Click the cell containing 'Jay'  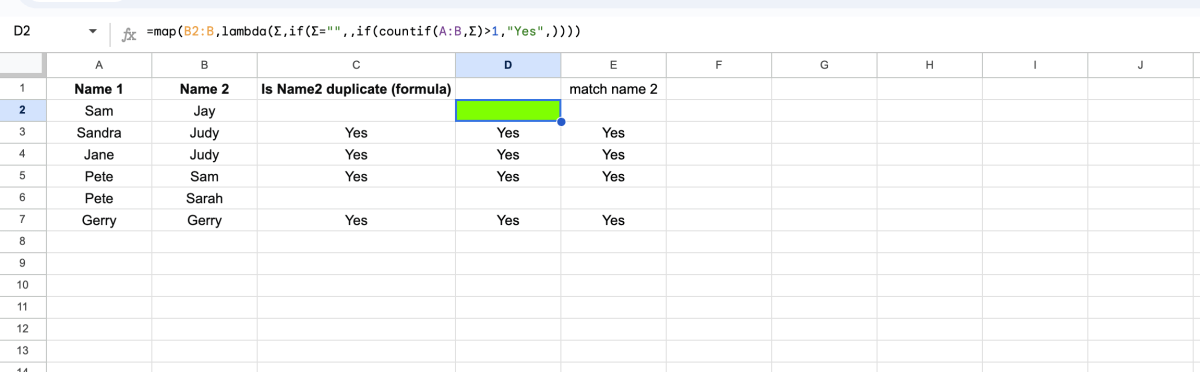pos(204,111)
